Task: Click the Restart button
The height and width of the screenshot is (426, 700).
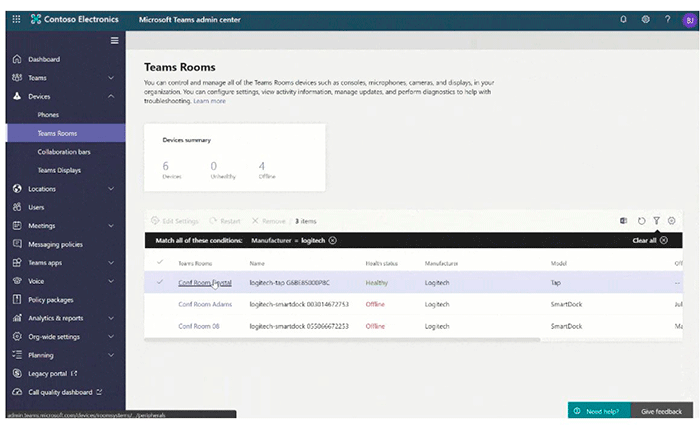Action: (225, 221)
